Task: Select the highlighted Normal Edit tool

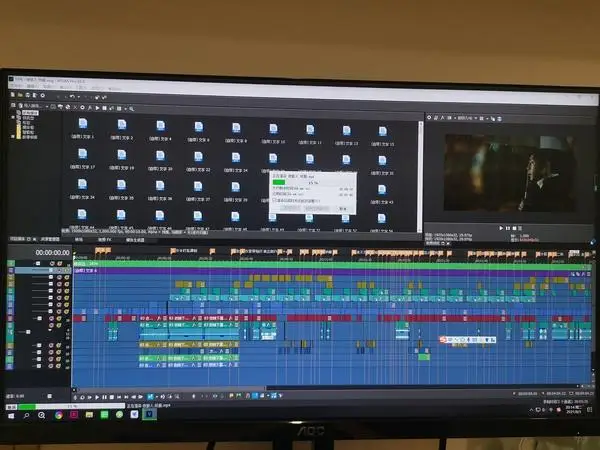Action: click(x=150, y=397)
